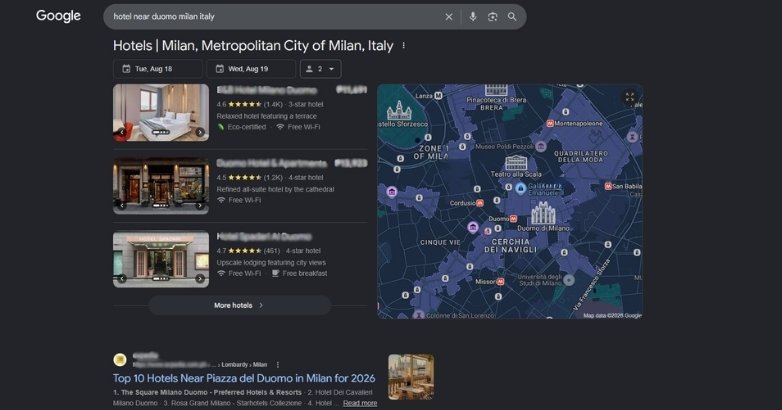This screenshot has width=782, height=410.
Task: Show next photo of terrace hotel
Action: pos(200,132)
